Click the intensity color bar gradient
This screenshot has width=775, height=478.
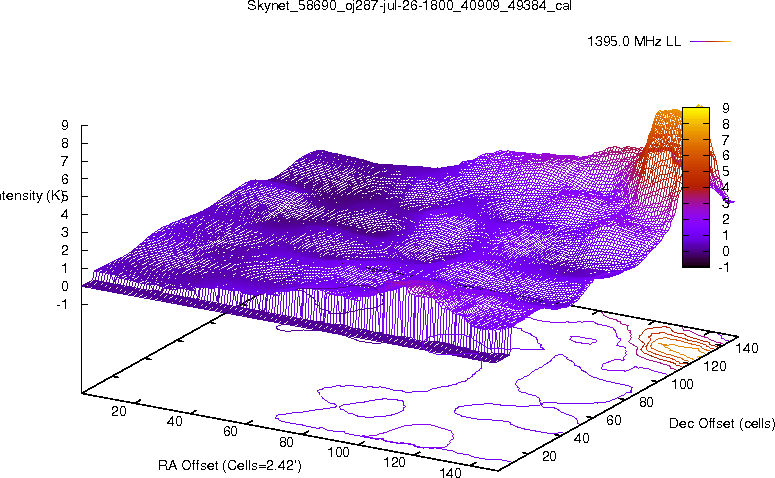[696, 187]
